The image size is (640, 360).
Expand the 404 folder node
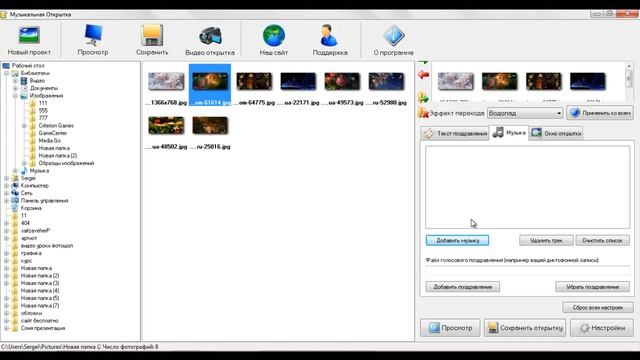[x=7, y=223]
